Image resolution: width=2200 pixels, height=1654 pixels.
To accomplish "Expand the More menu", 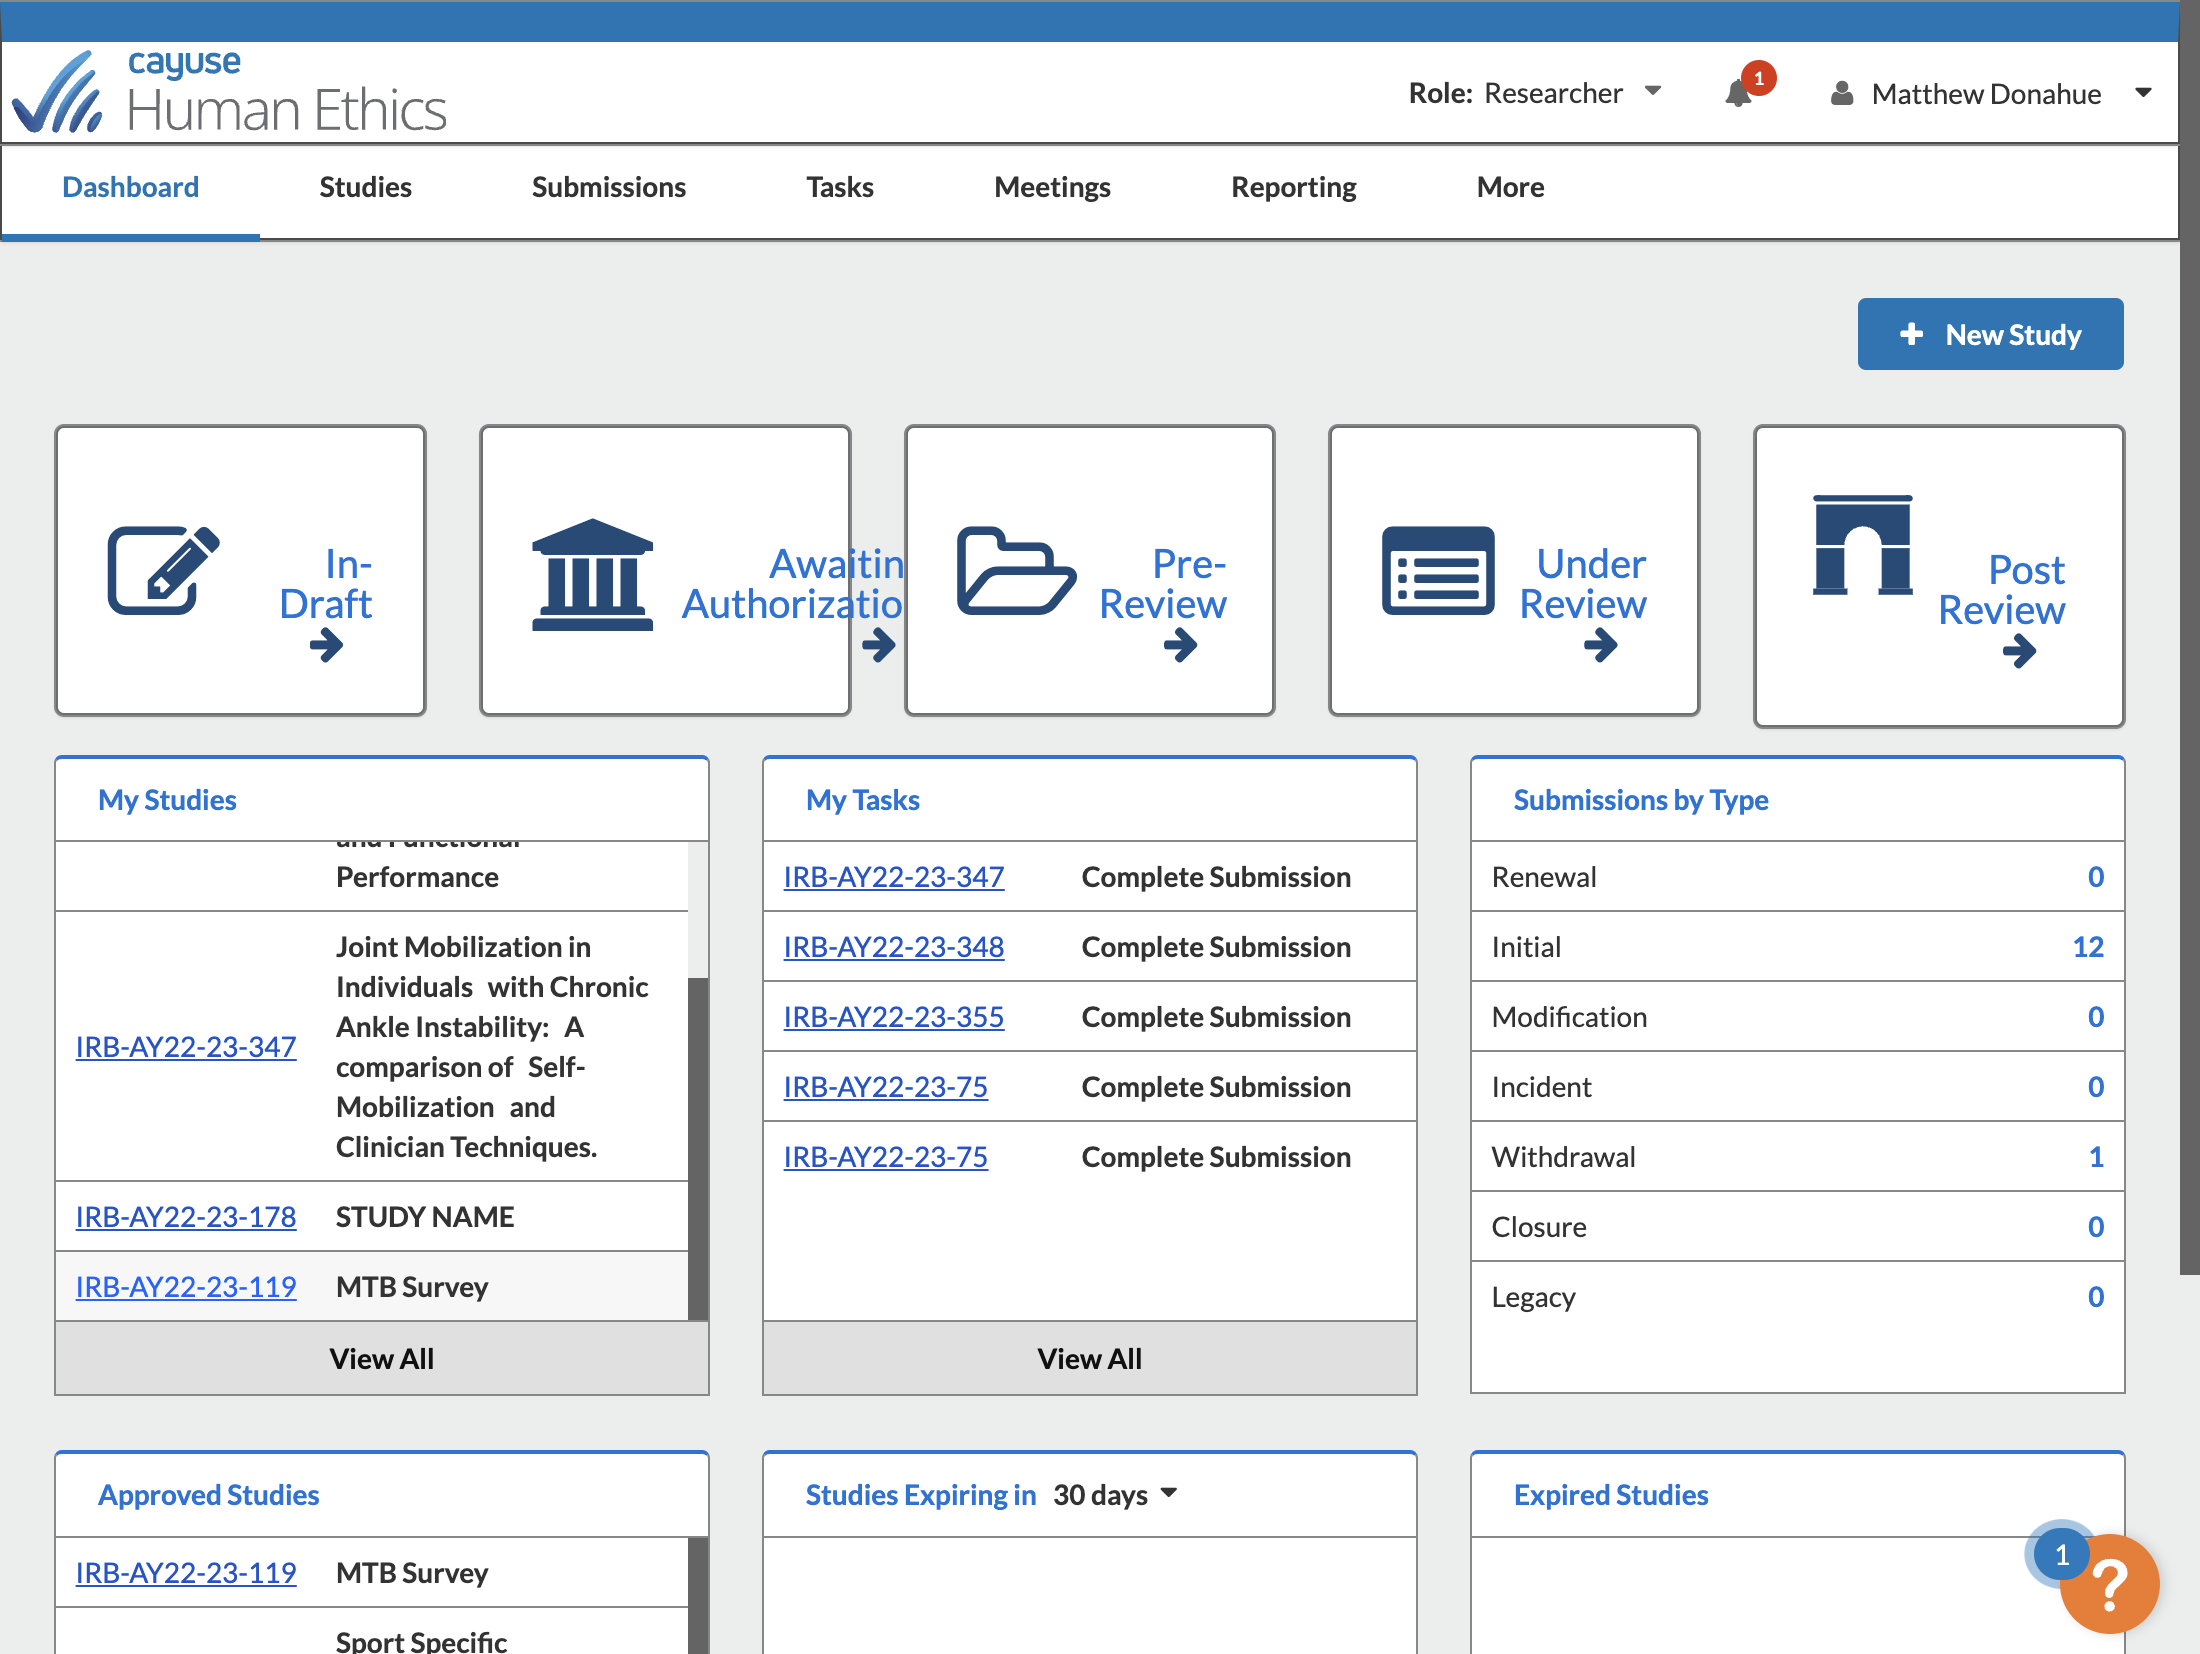I will 1510,188.
